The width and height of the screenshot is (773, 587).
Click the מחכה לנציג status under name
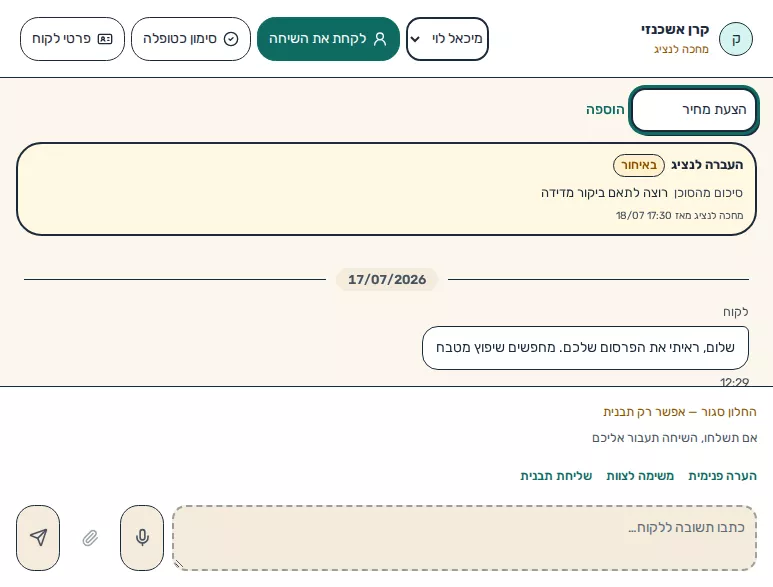681,49
